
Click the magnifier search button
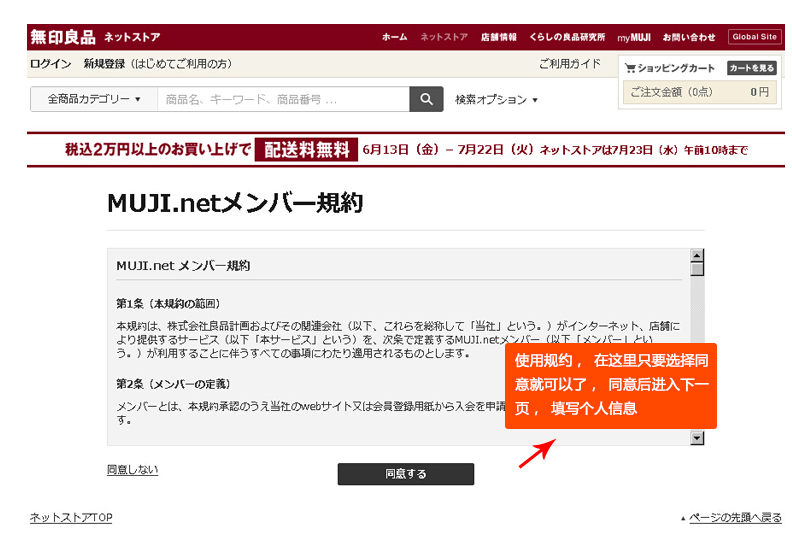pos(426,99)
